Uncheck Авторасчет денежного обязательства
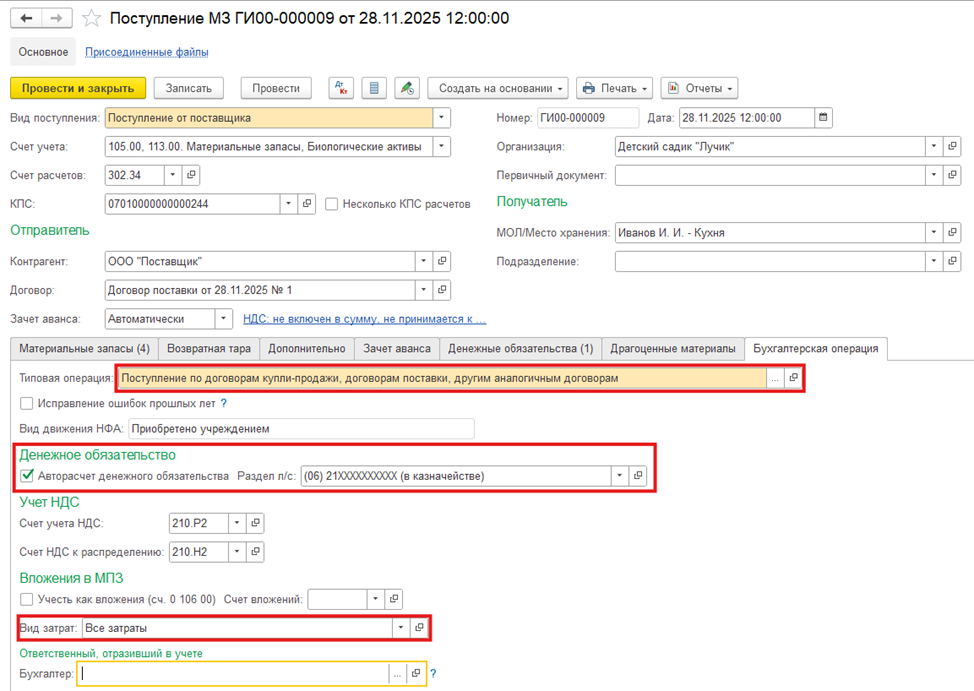Screen dimensions: 974x691 coord(27,476)
